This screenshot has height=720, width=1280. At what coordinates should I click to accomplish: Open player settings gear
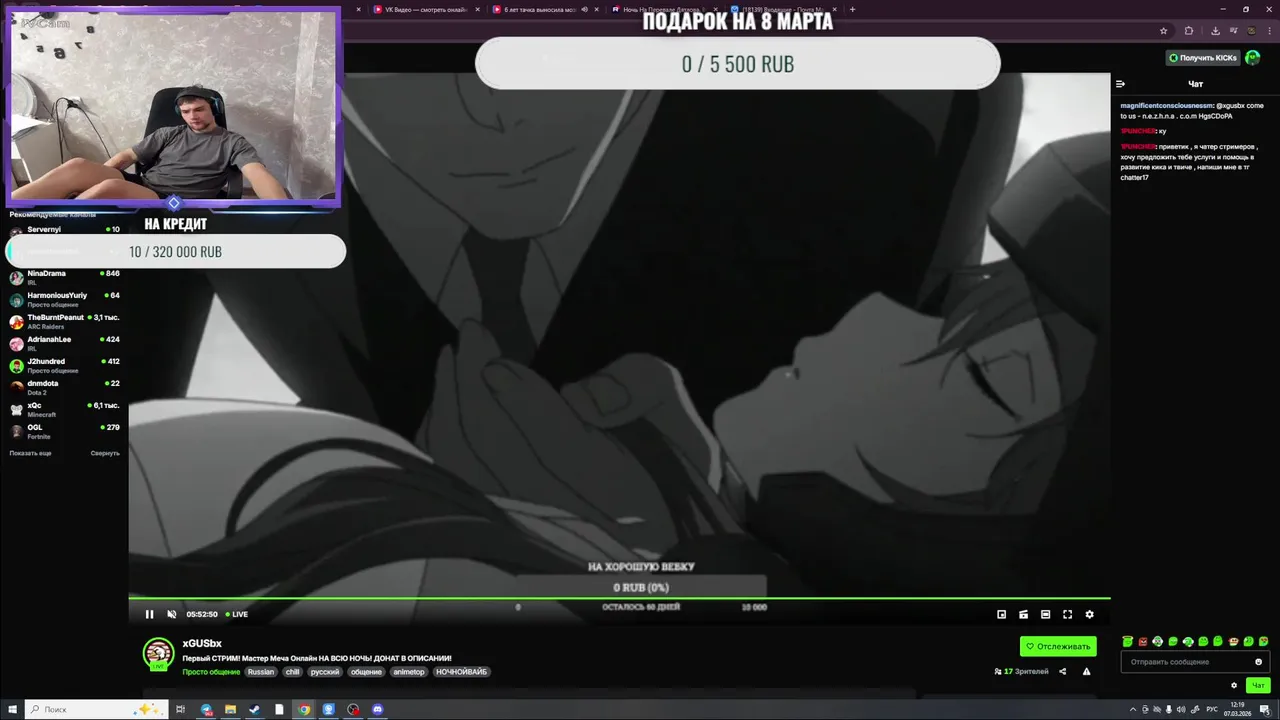pos(1089,614)
